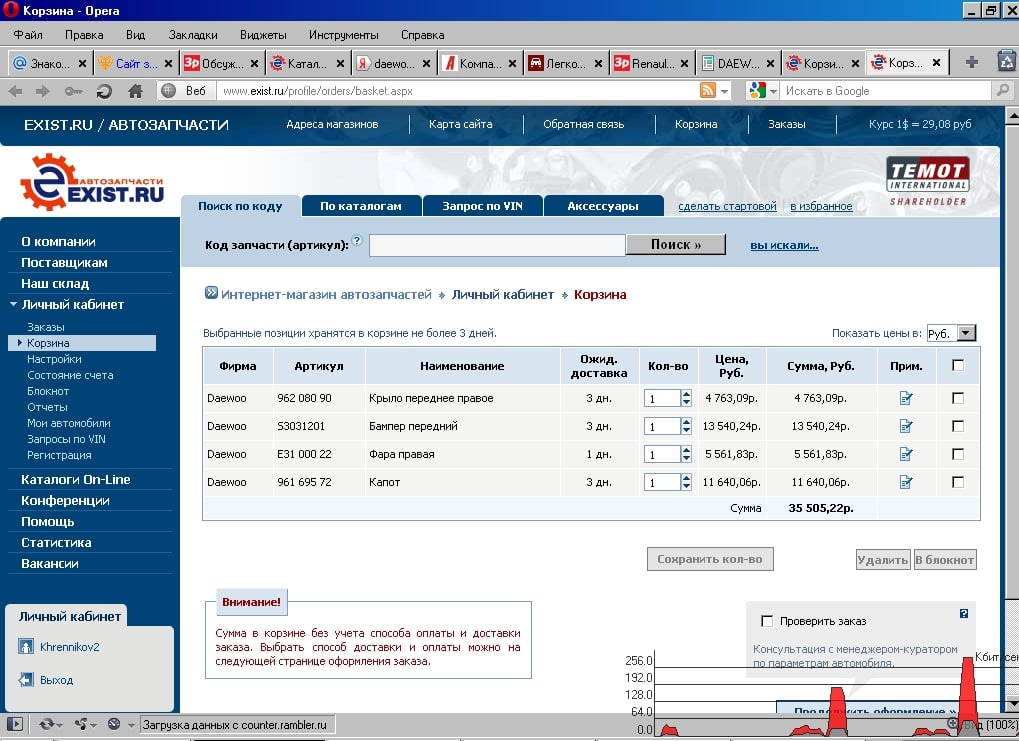Tick checkbox for Крыло переднее правое row
Viewport: 1019px width, 741px height.
coord(958,398)
